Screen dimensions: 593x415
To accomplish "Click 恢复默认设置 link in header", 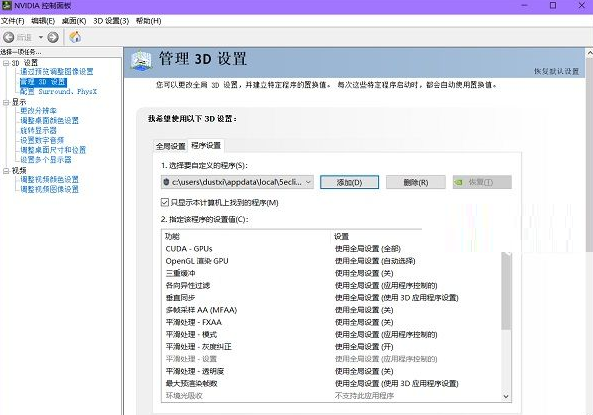I will (x=556, y=71).
